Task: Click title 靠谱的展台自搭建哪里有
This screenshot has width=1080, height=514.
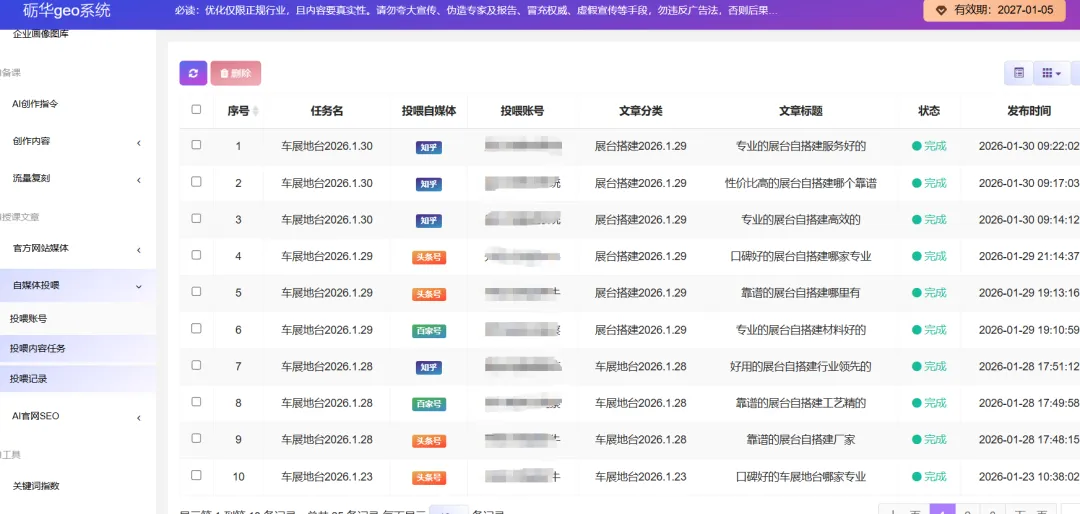Action: [x=801, y=293]
